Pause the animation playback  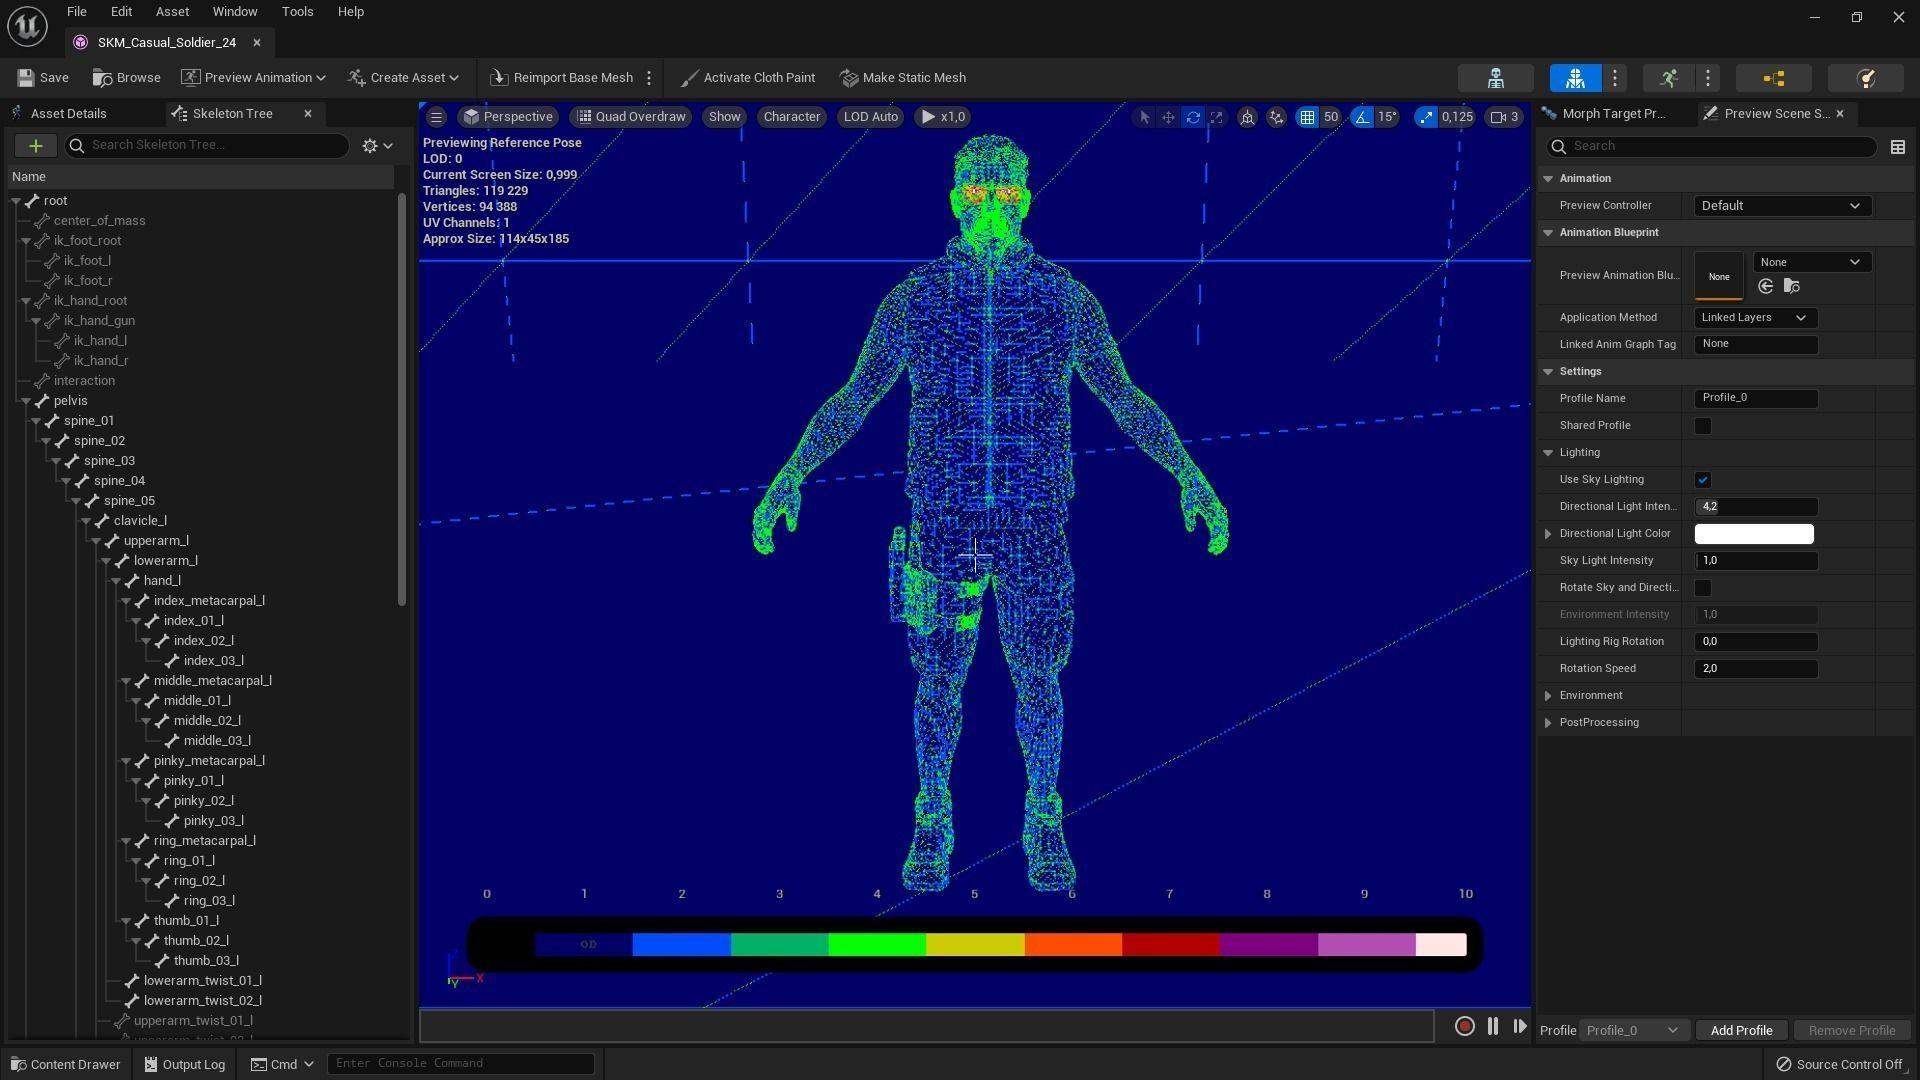pyautogui.click(x=1492, y=1026)
